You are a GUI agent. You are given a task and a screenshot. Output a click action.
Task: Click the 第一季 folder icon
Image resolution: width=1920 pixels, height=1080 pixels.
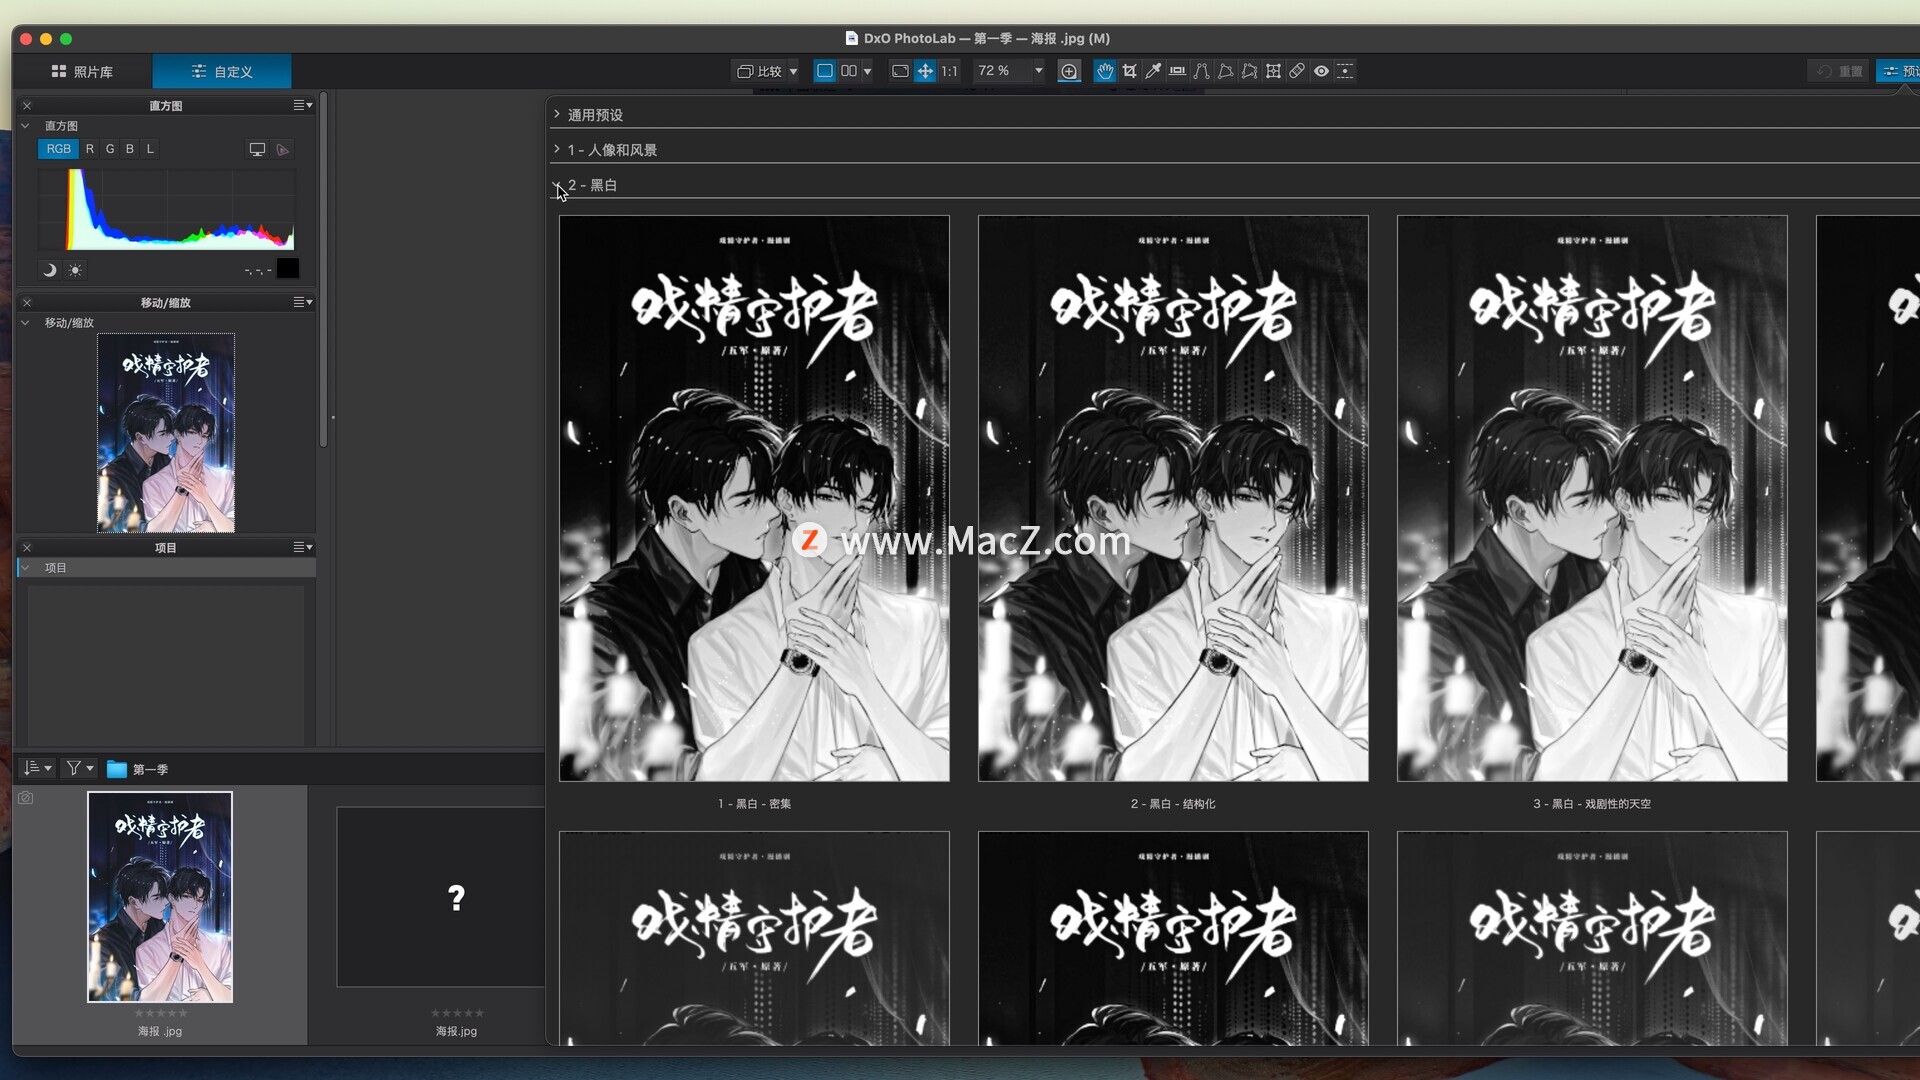pos(117,769)
